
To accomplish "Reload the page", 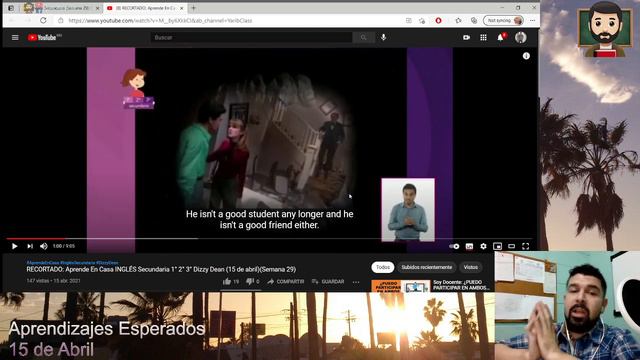I will [x=43, y=20].
